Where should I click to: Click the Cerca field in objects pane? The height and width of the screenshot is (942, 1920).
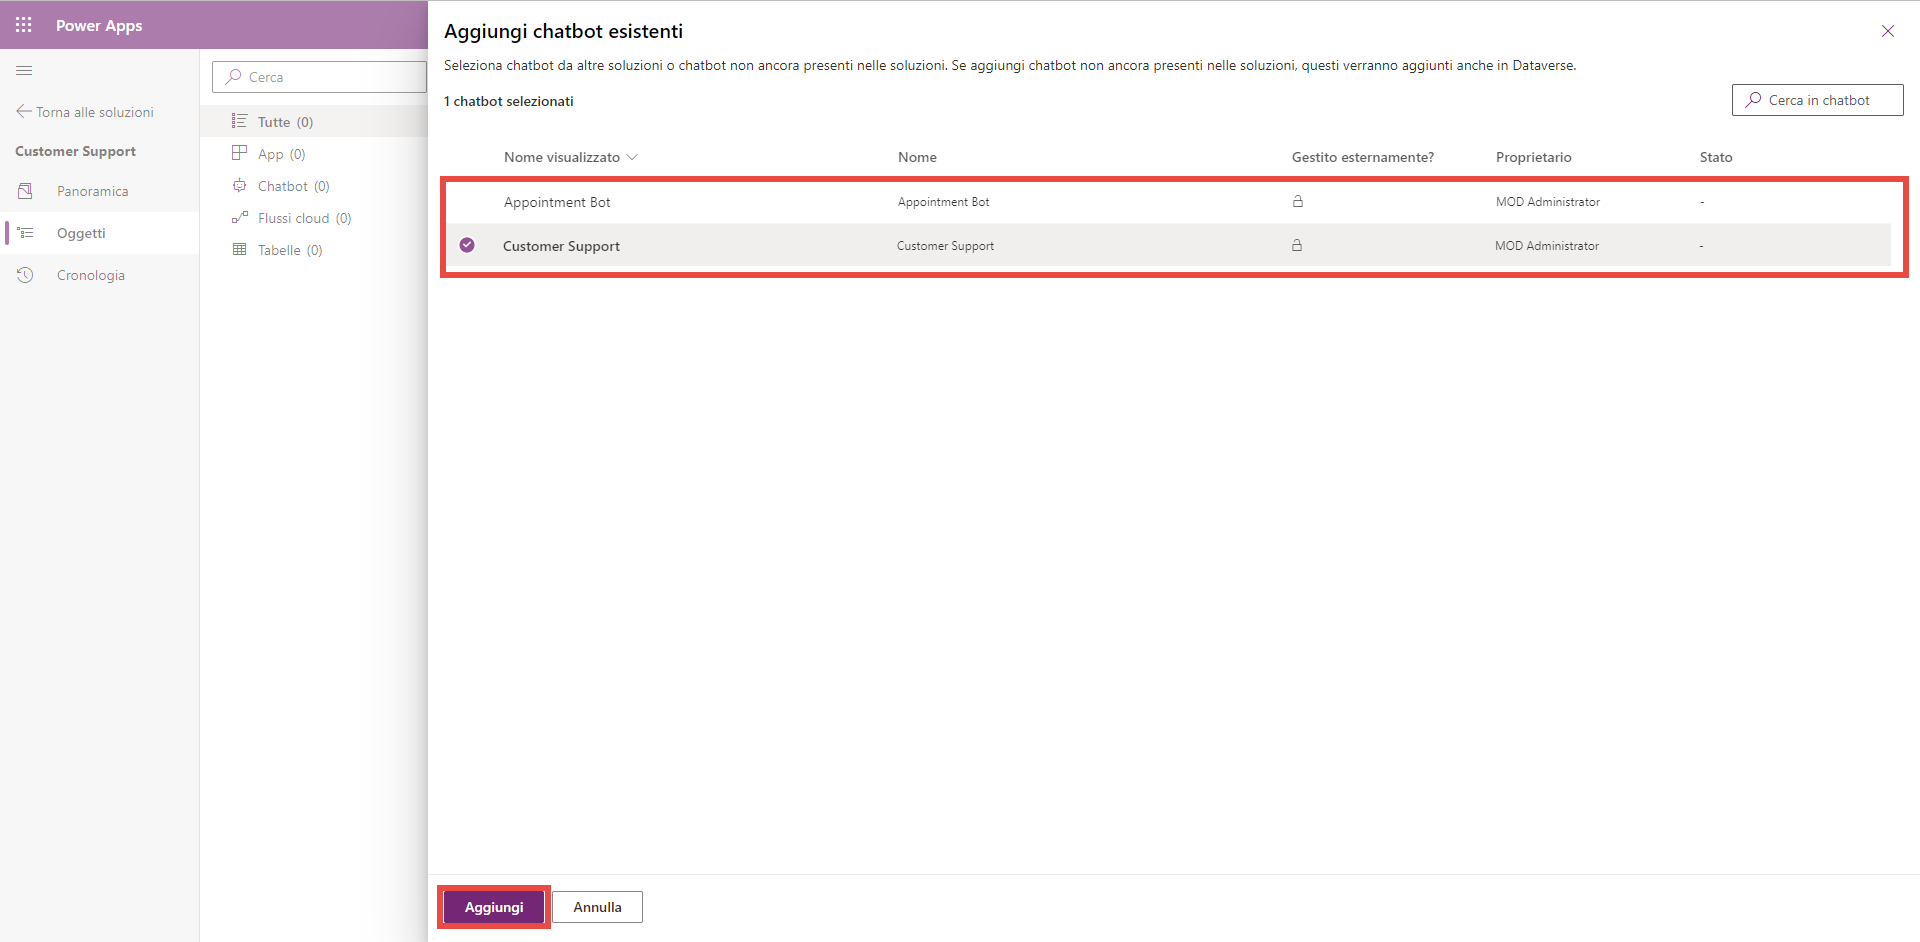coord(320,77)
